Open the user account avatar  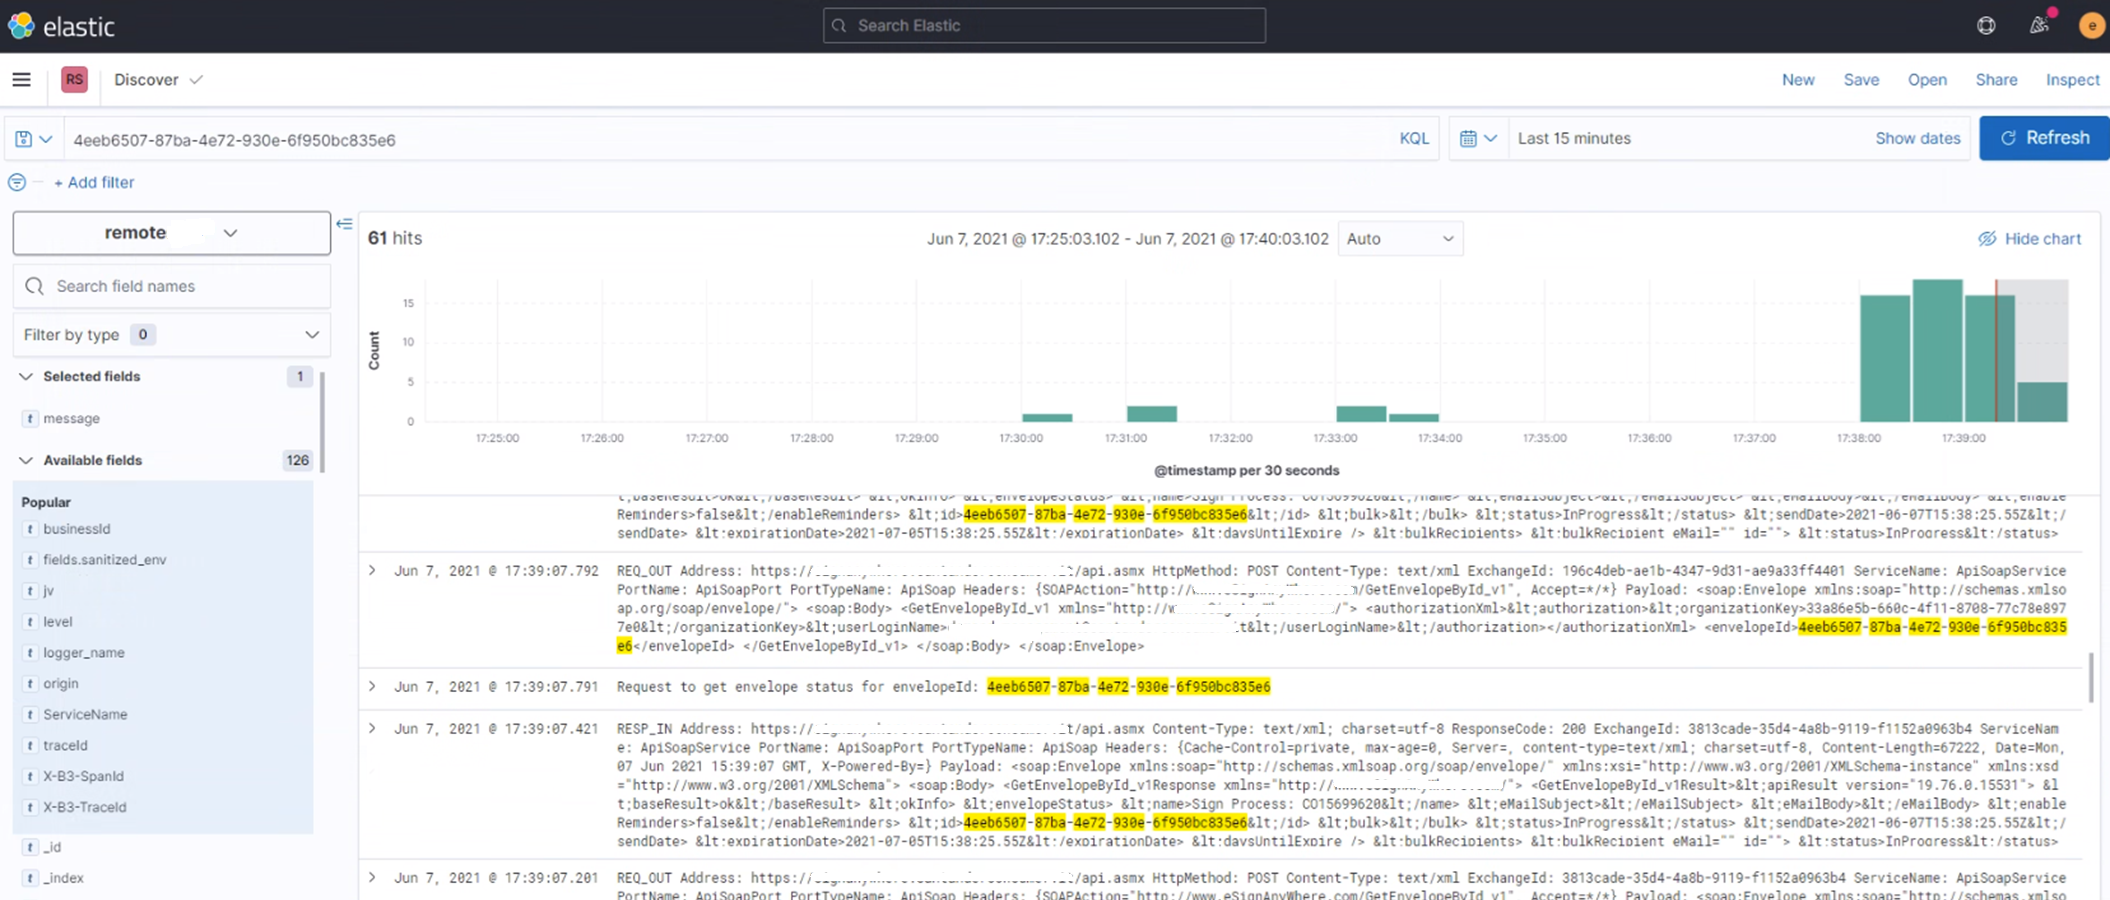[x=2091, y=26]
